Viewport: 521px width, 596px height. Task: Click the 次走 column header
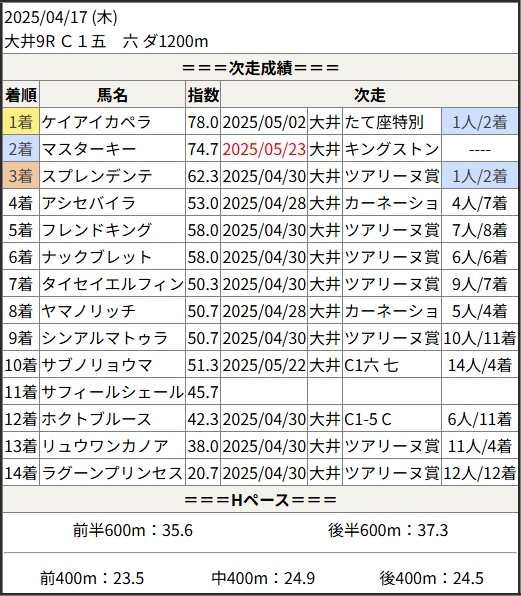[x=369, y=94]
